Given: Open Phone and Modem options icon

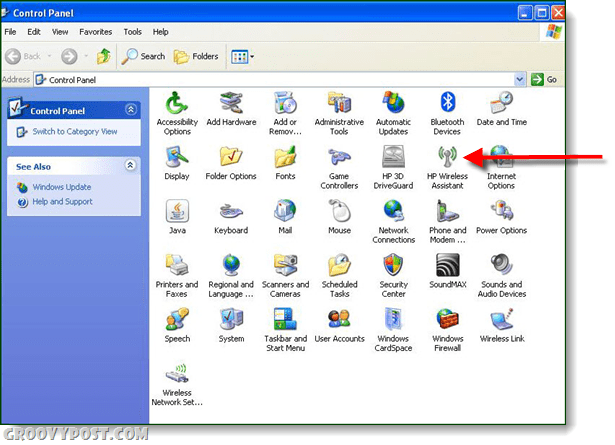Looking at the screenshot, I should (x=448, y=211).
